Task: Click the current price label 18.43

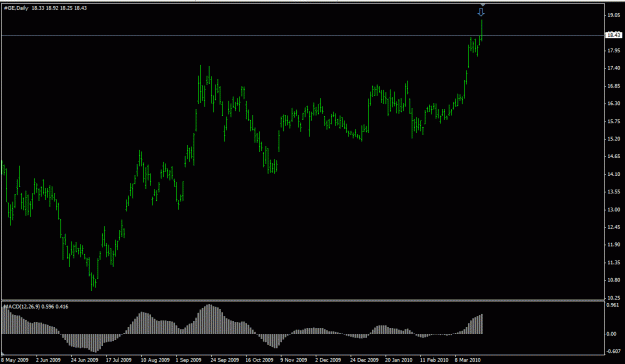Action: click(x=613, y=35)
